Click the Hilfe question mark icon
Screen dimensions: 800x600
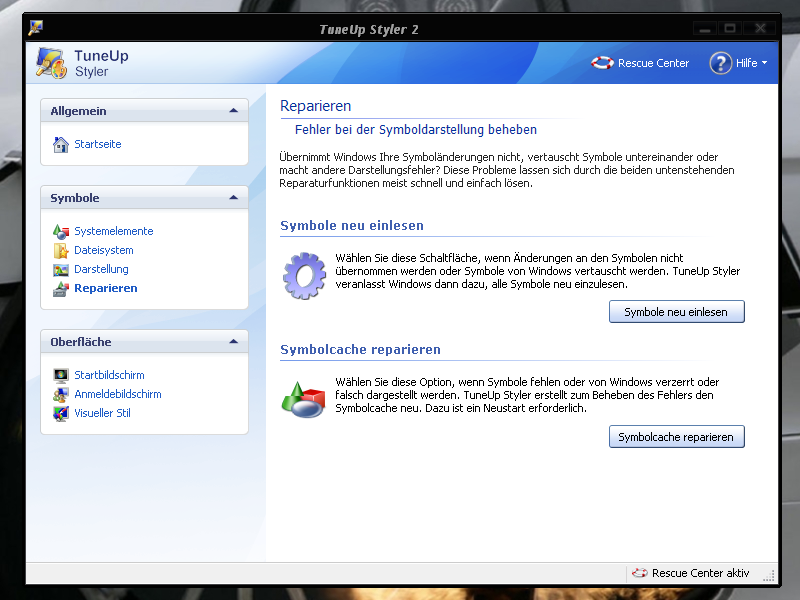pyautogui.click(x=720, y=63)
